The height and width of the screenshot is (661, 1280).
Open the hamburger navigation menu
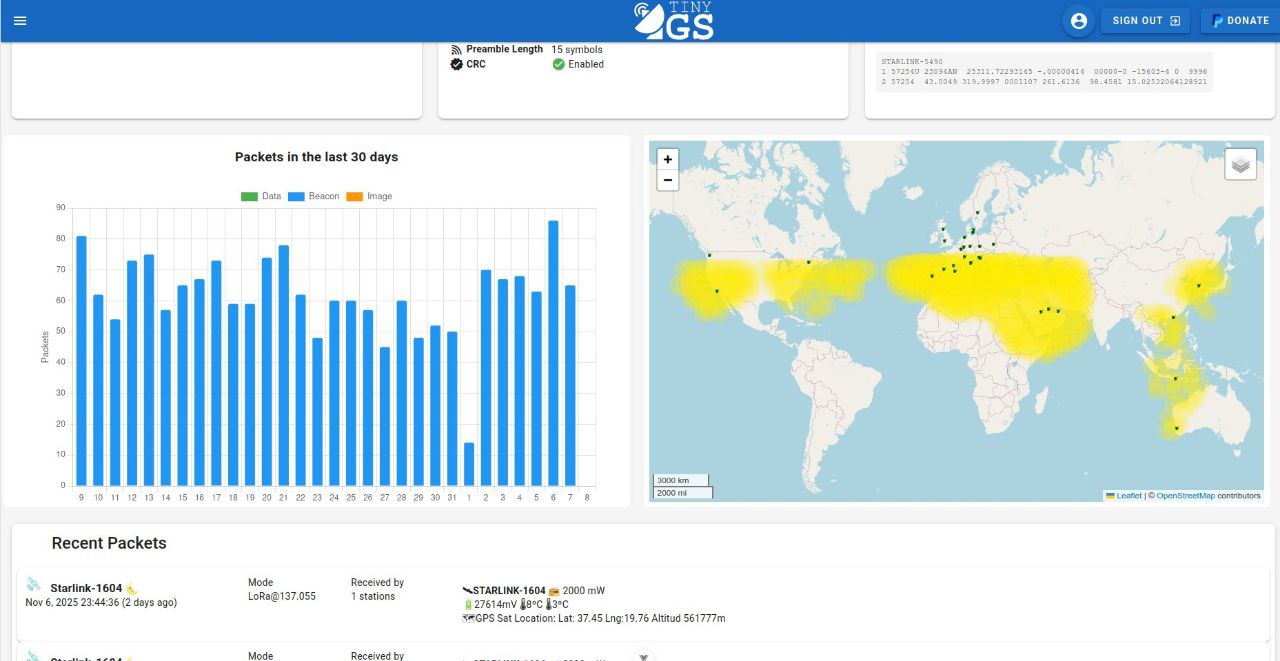(20, 20)
